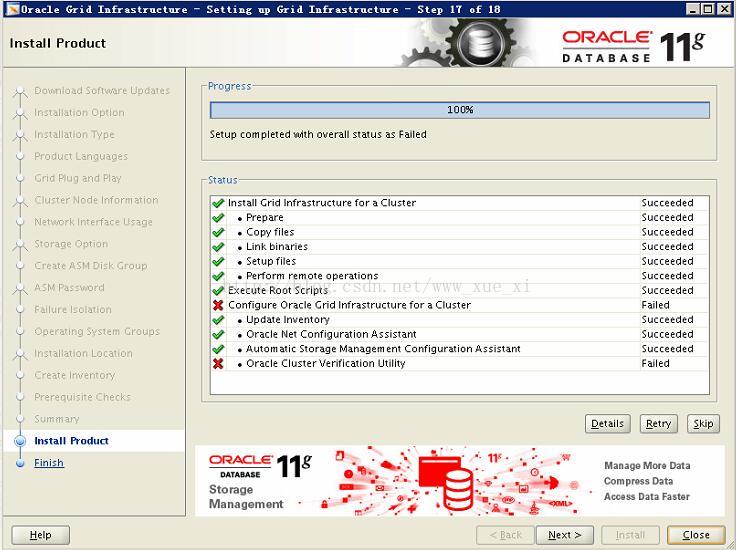The image size is (736, 550).
Task: Select 'Update Inventory' row text
Action: (x=288, y=320)
